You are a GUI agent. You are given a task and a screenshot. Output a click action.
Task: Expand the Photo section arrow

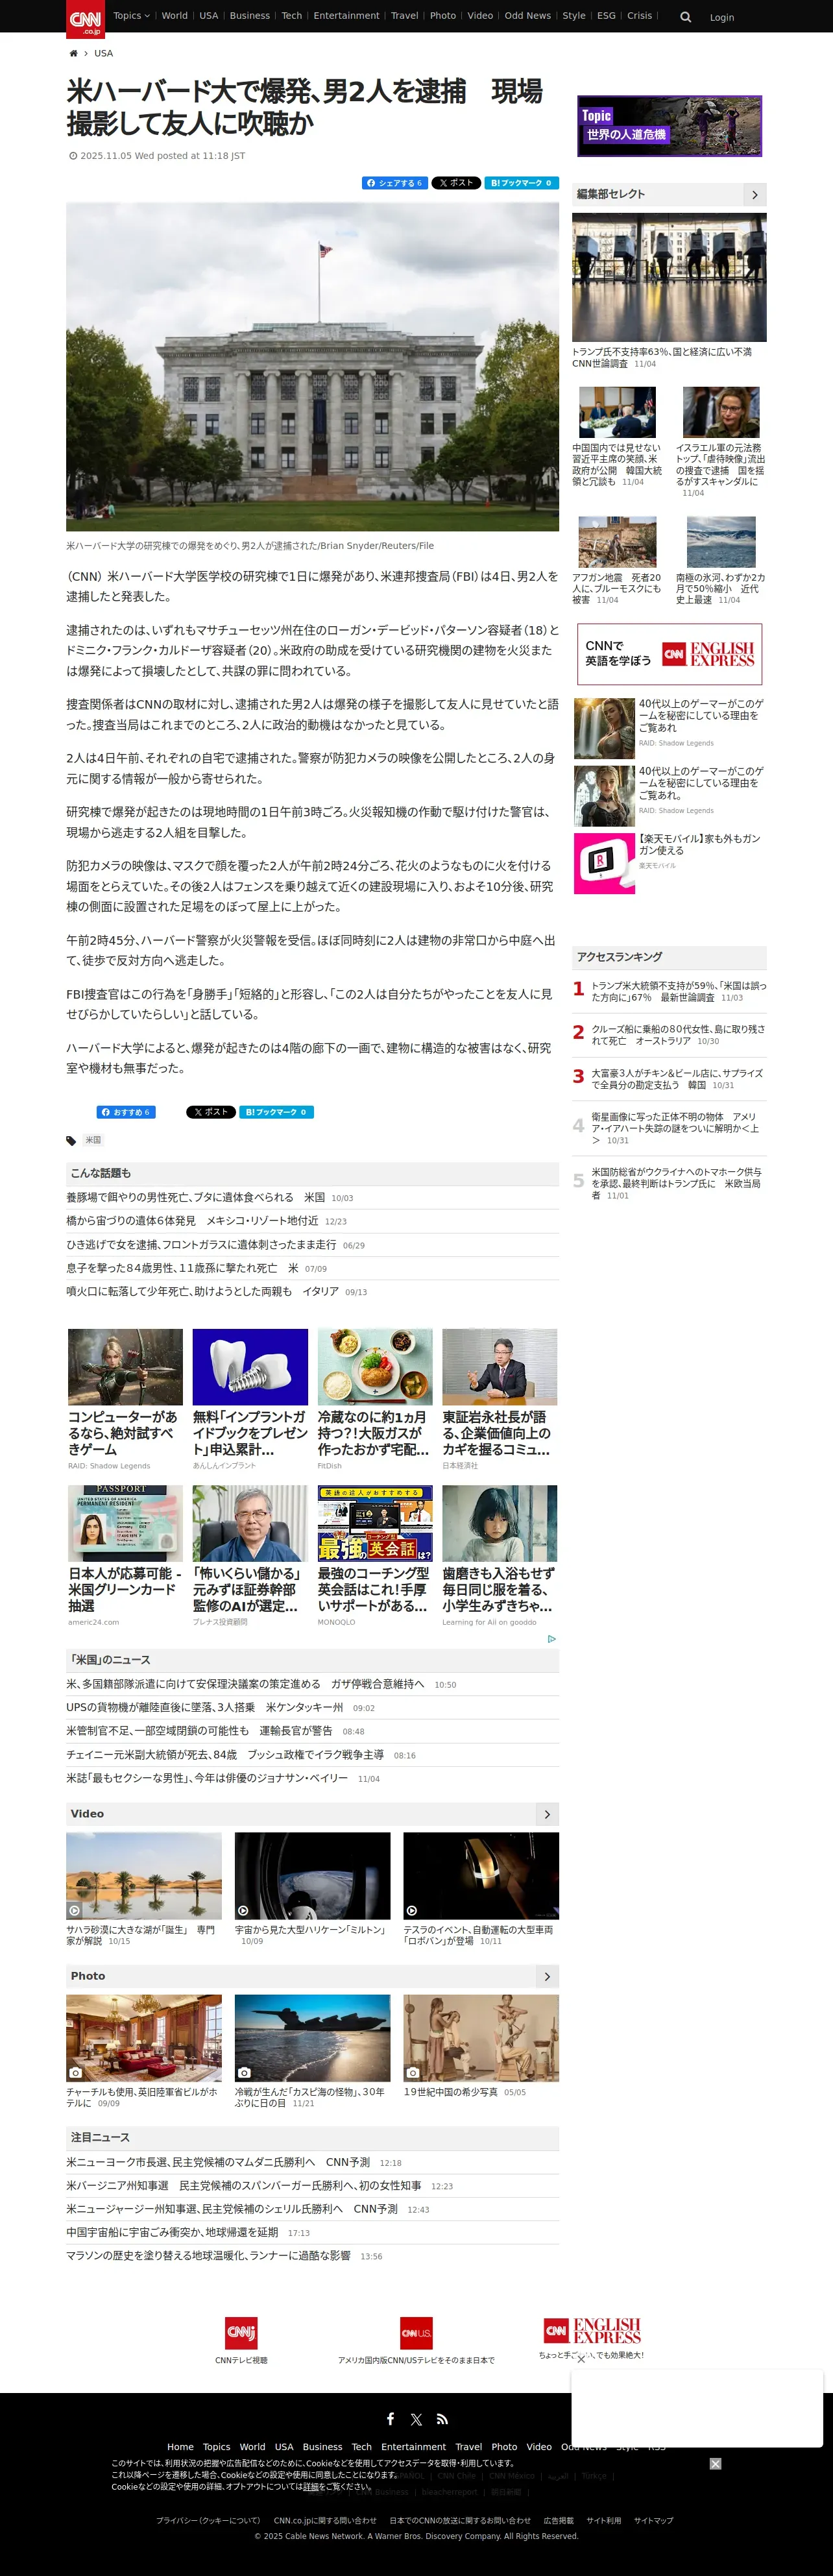pos(547,1976)
